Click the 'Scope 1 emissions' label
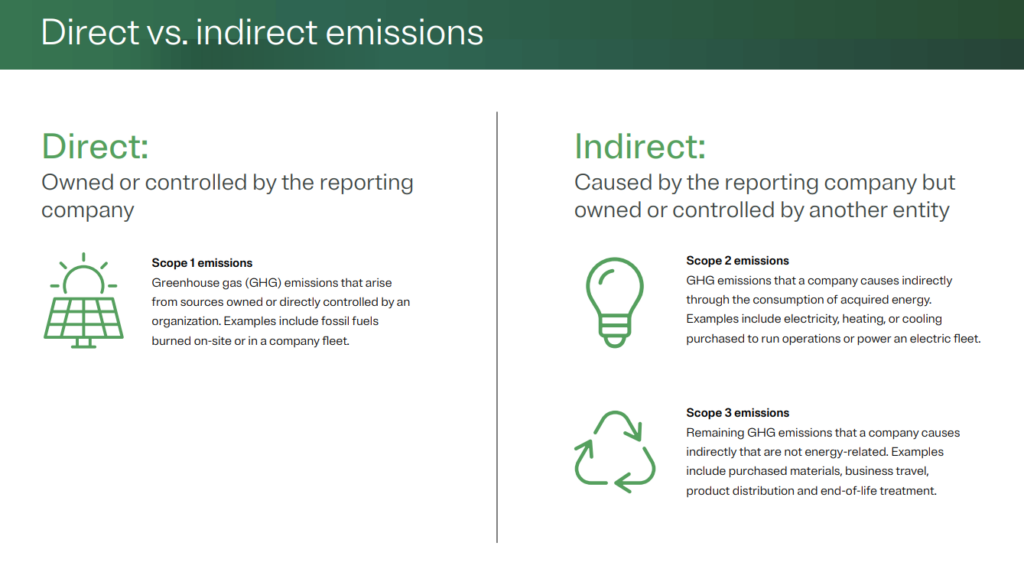 click(202, 262)
